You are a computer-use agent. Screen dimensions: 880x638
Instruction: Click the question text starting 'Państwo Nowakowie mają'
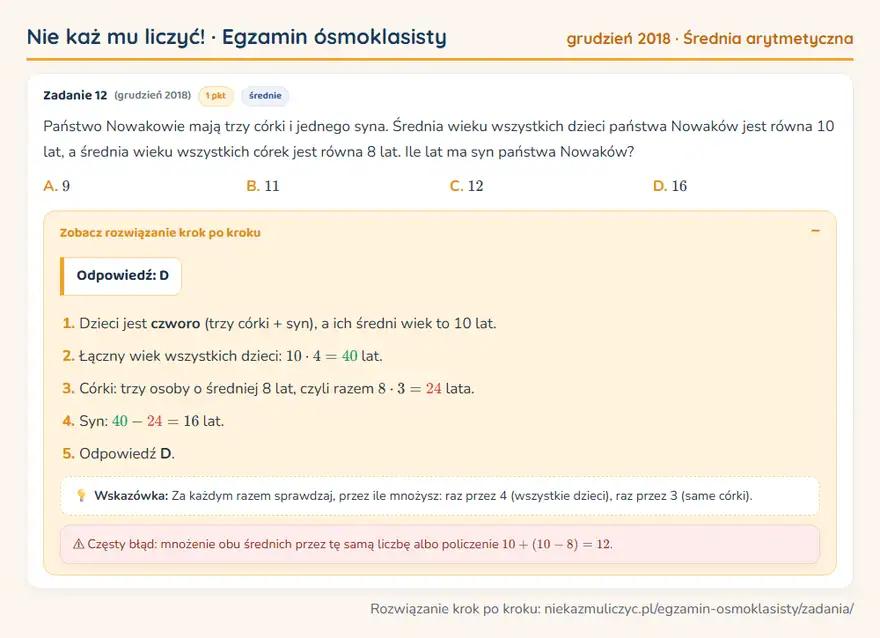[439, 139]
